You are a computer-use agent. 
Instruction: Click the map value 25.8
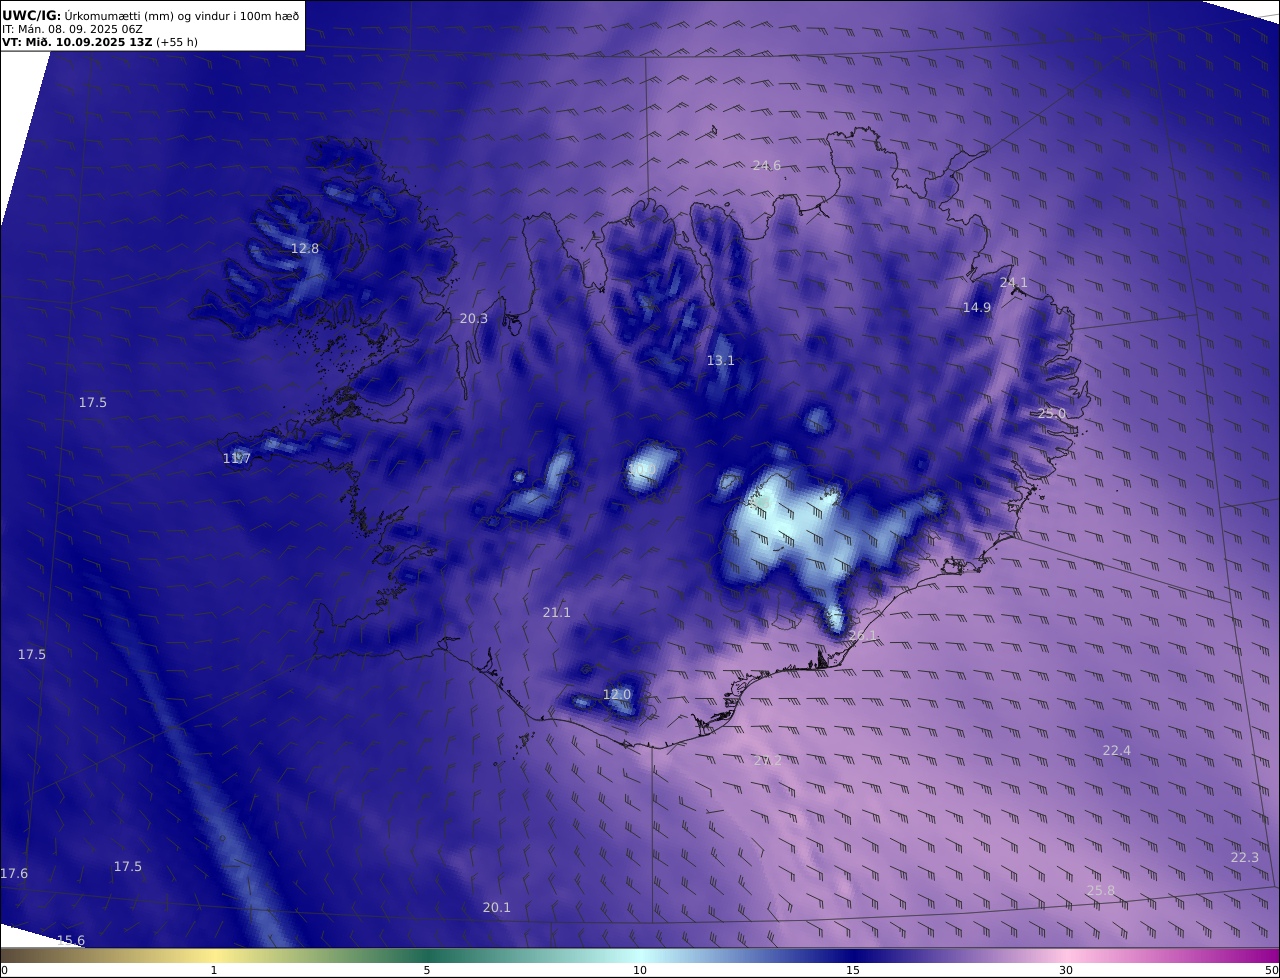(1100, 891)
